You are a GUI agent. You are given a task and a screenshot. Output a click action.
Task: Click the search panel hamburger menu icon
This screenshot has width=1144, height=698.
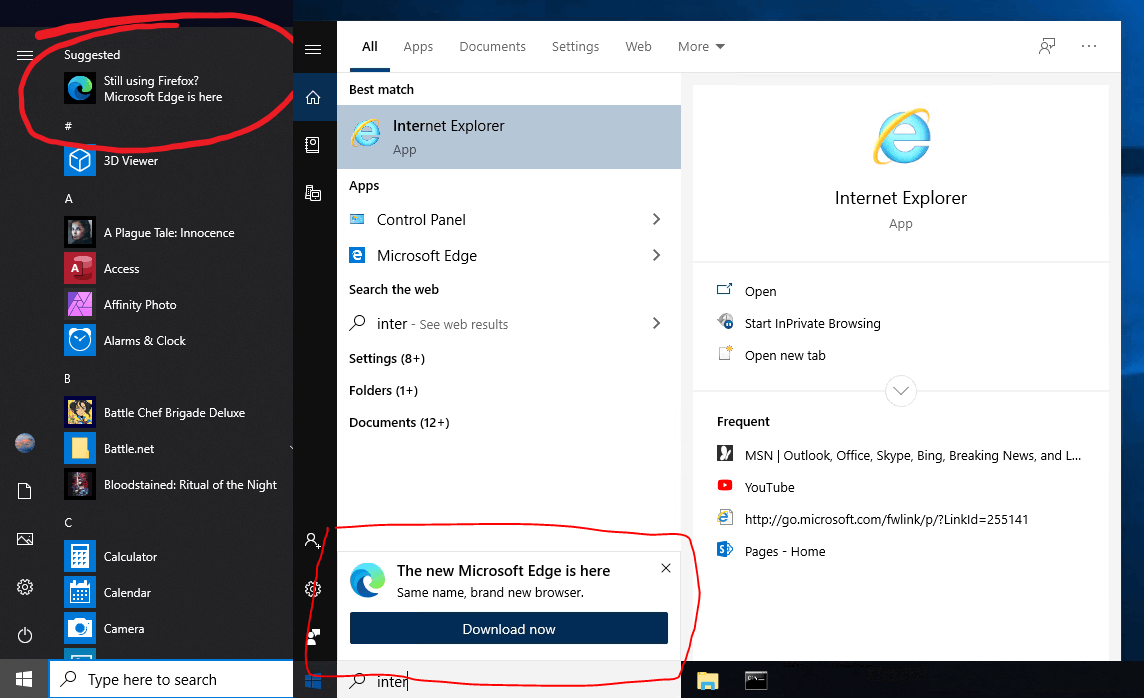coord(313,50)
